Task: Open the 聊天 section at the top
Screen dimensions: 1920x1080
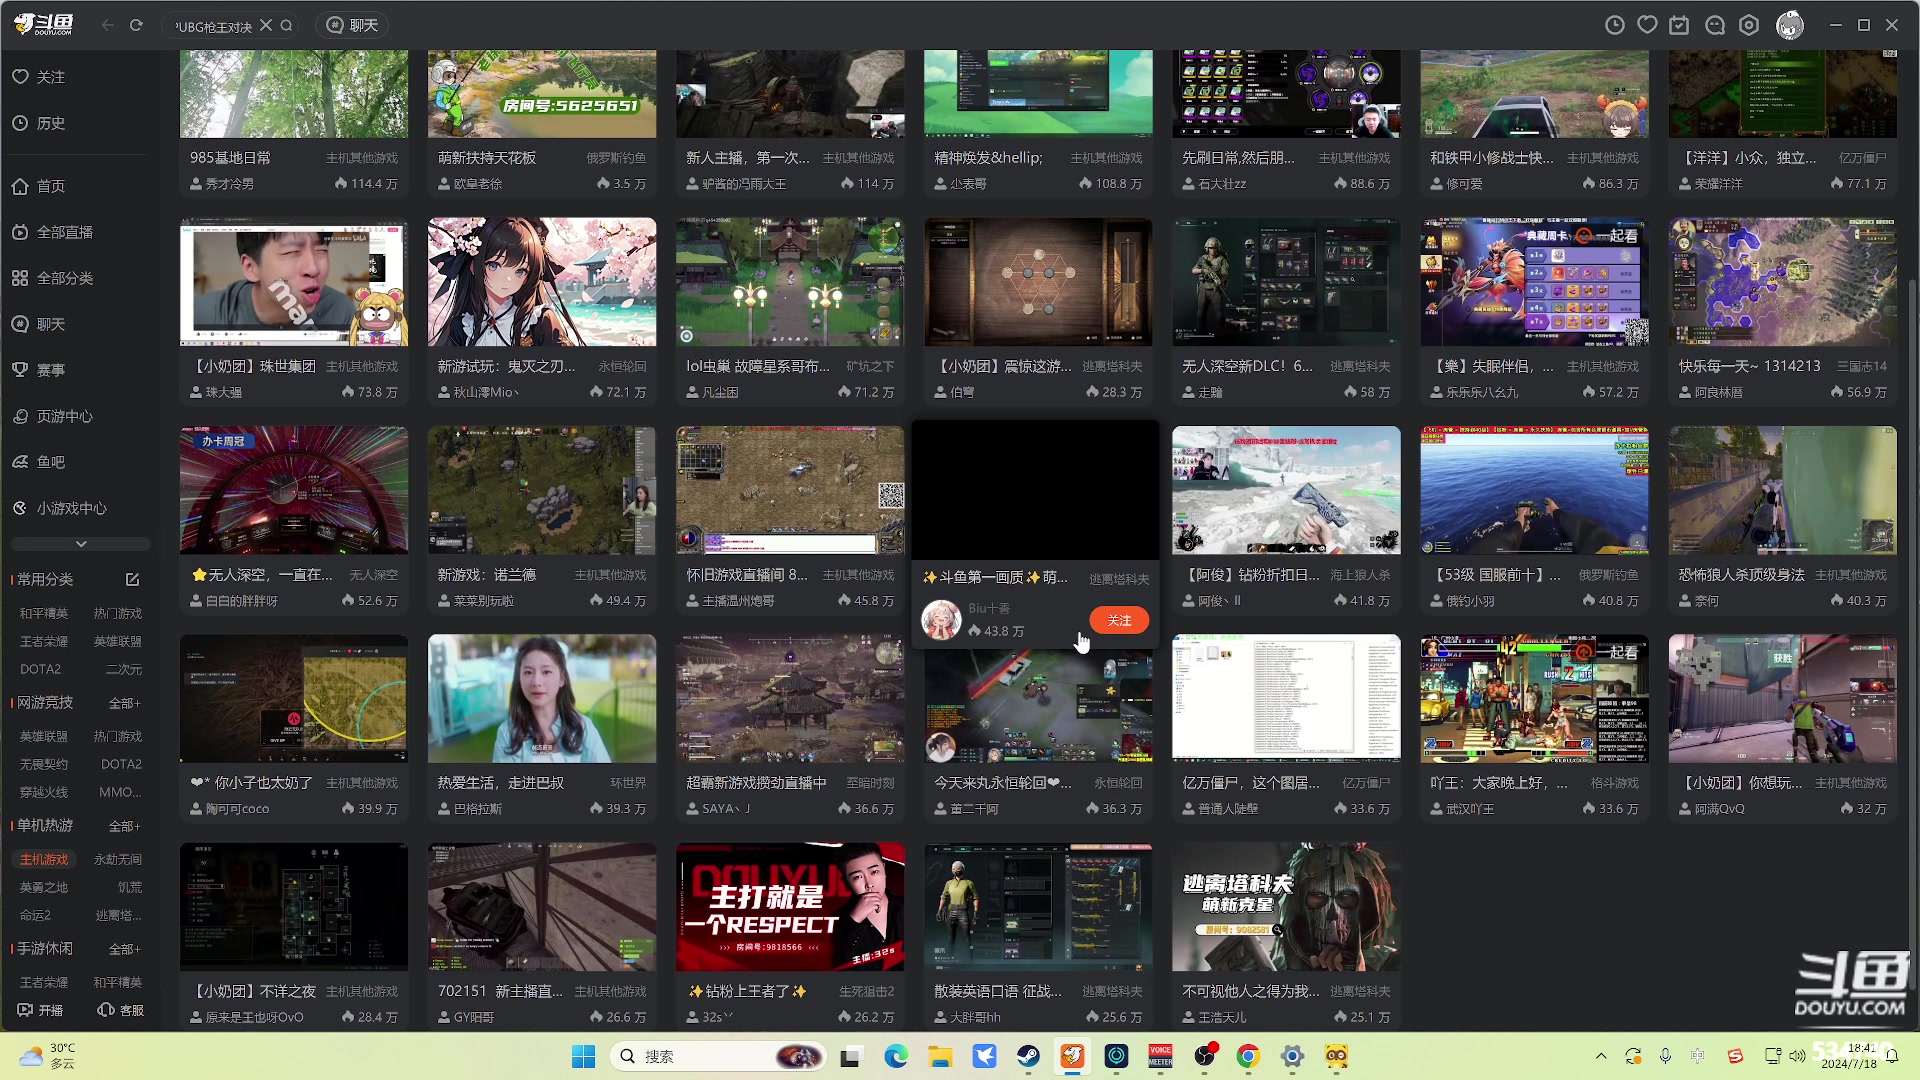Action: coord(351,24)
